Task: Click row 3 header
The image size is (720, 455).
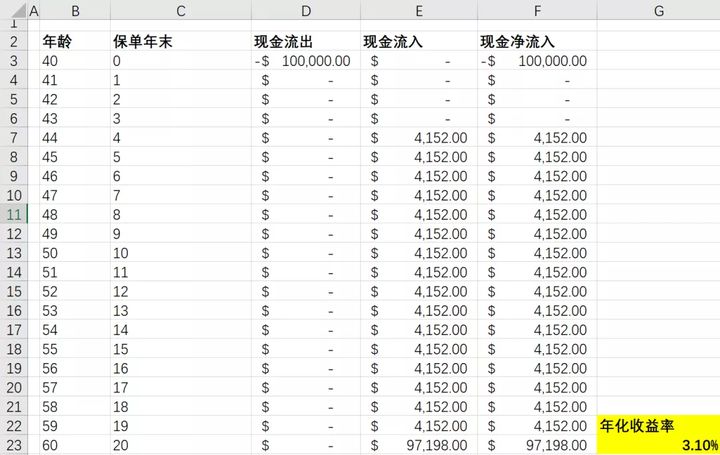Action: 16,61
